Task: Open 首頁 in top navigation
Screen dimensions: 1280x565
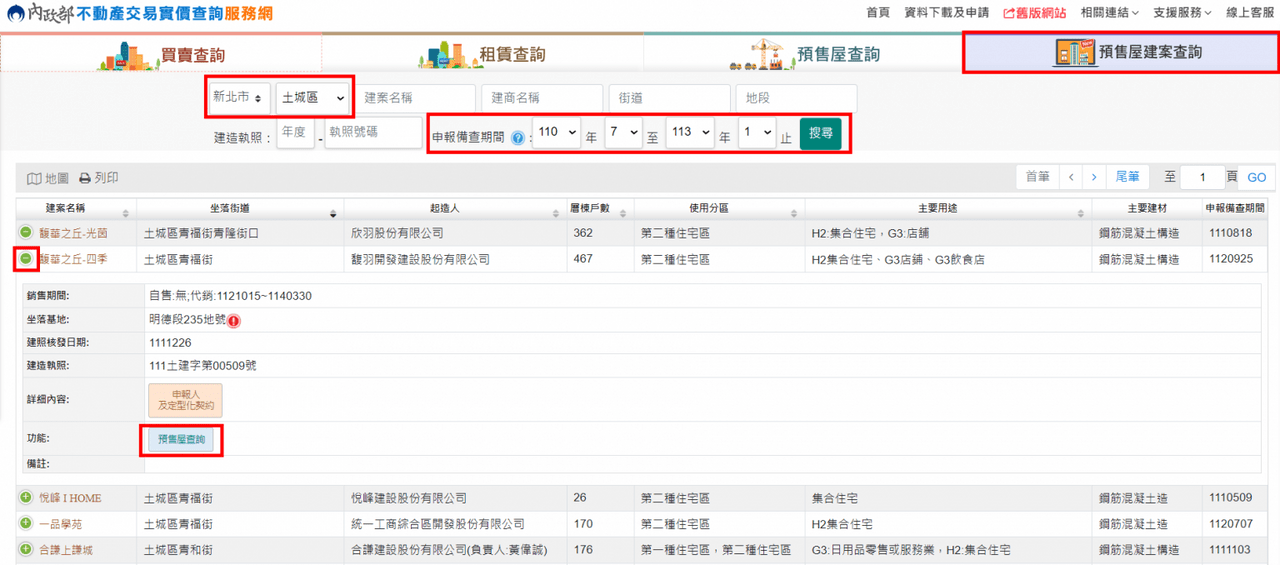Action: pyautogui.click(x=878, y=13)
